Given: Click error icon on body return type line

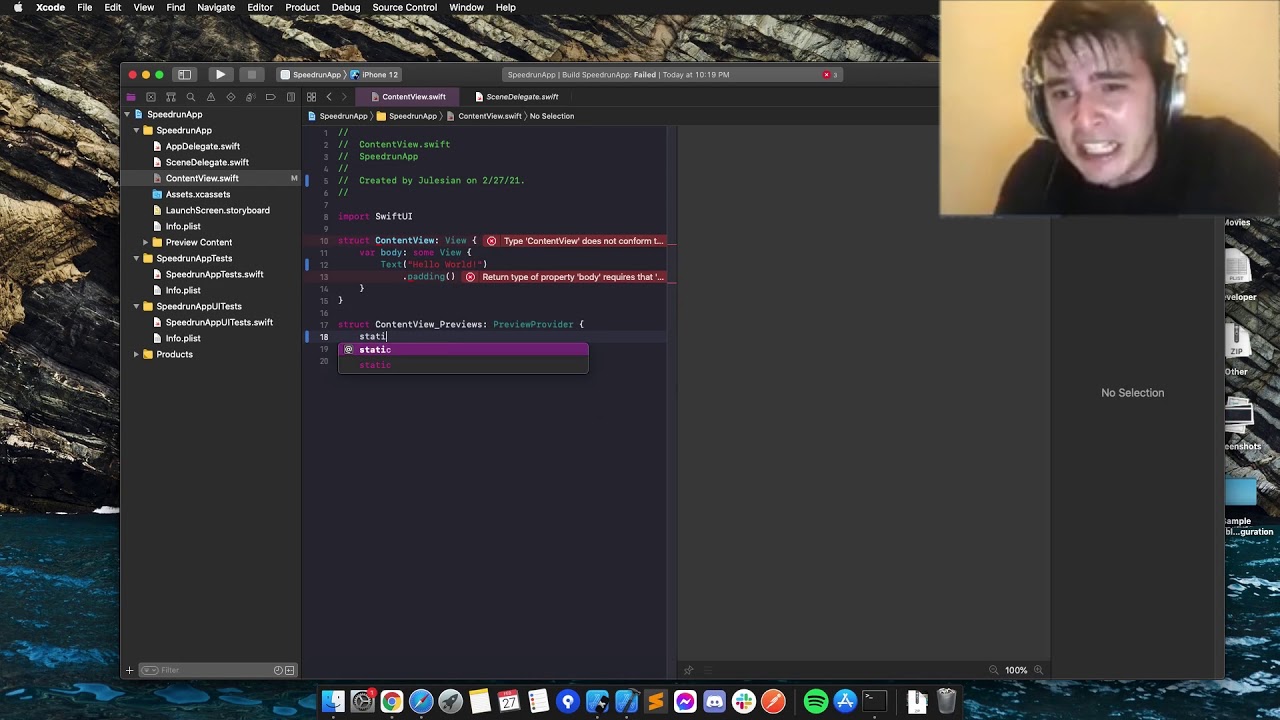Looking at the screenshot, I should [x=470, y=277].
